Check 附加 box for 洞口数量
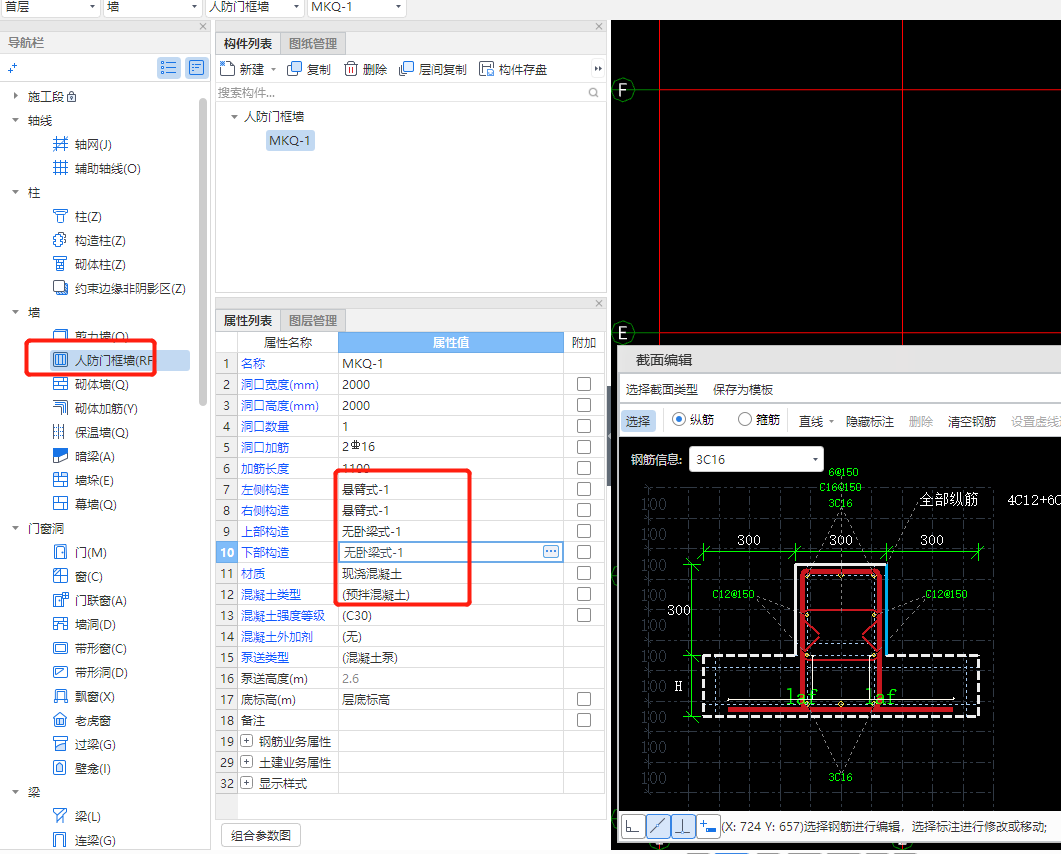 (584, 426)
